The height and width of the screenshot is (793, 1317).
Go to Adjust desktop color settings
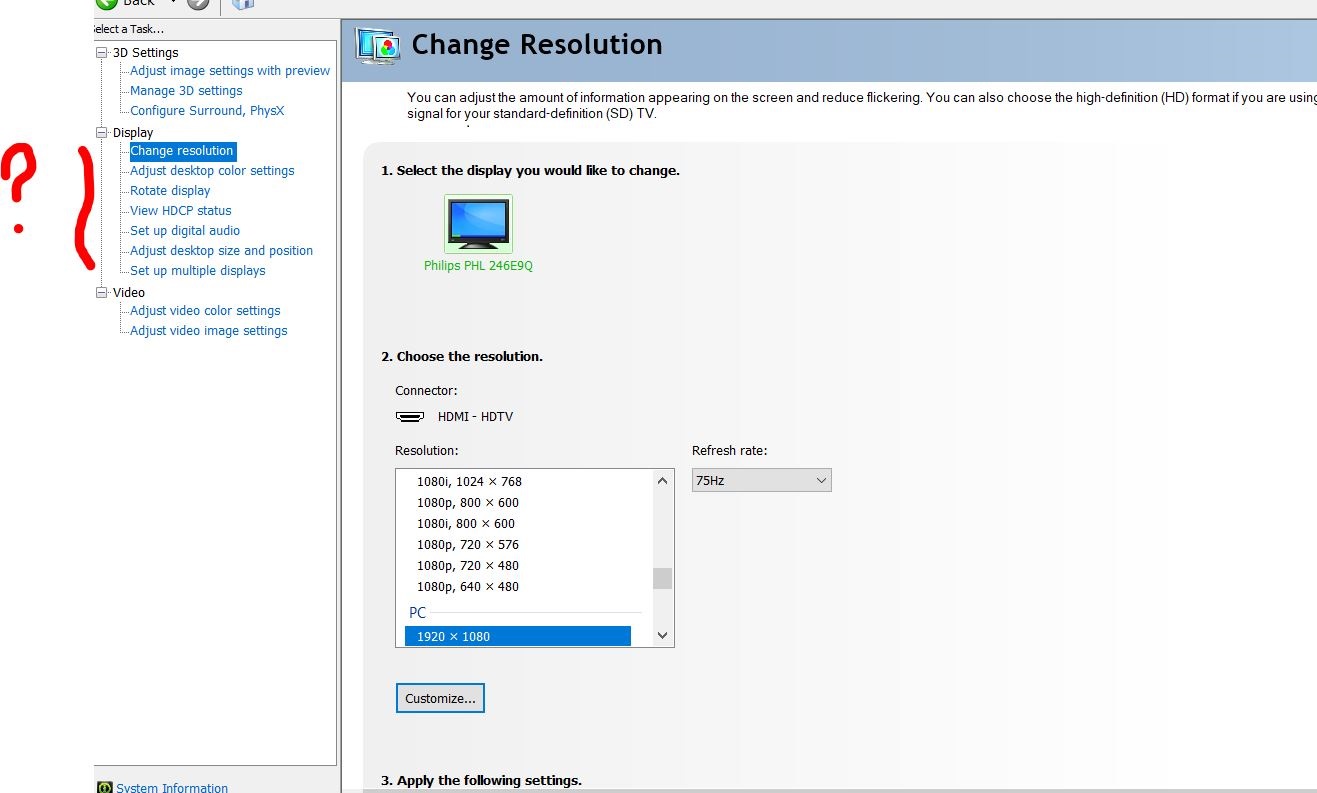tap(212, 171)
